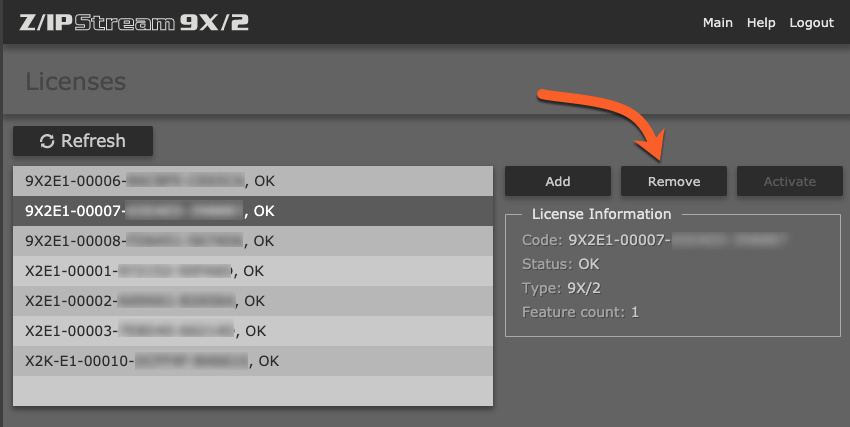Image resolution: width=850 pixels, height=427 pixels.
Task: Select license X2E1-00001 in the list
Action: tap(145, 271)
